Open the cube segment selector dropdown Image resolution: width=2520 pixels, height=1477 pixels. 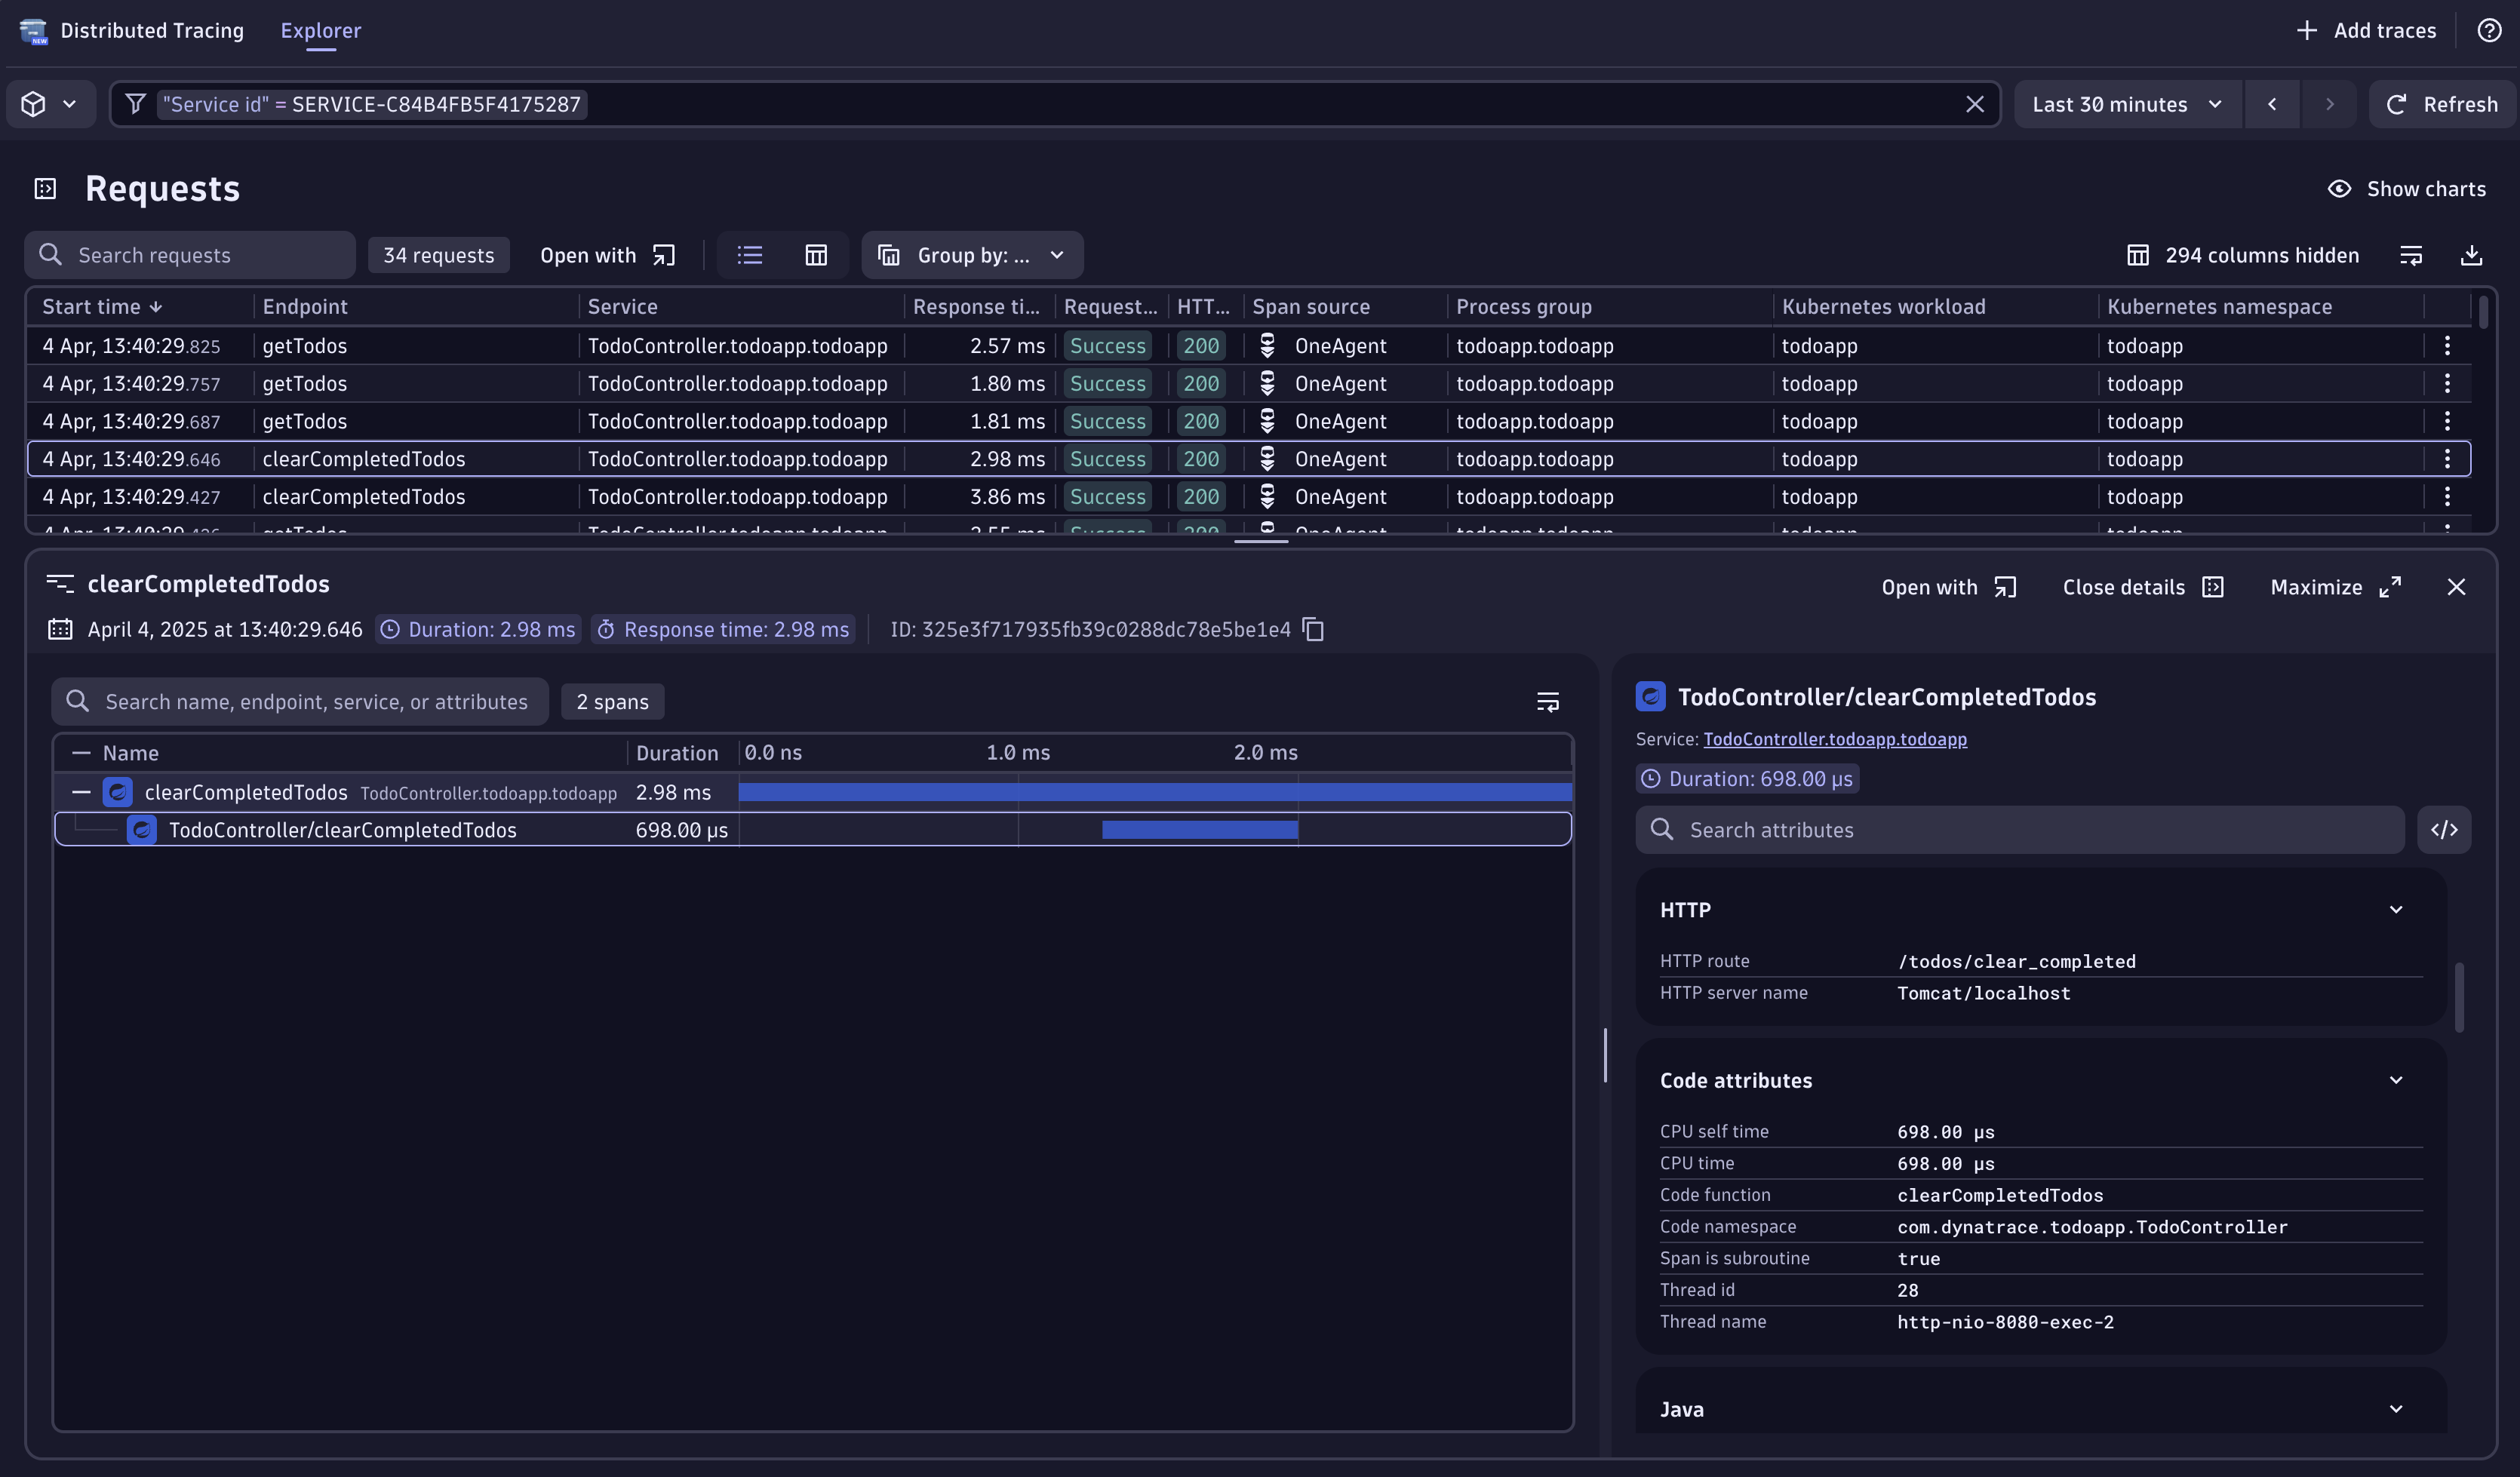click(x=50, y=104)
